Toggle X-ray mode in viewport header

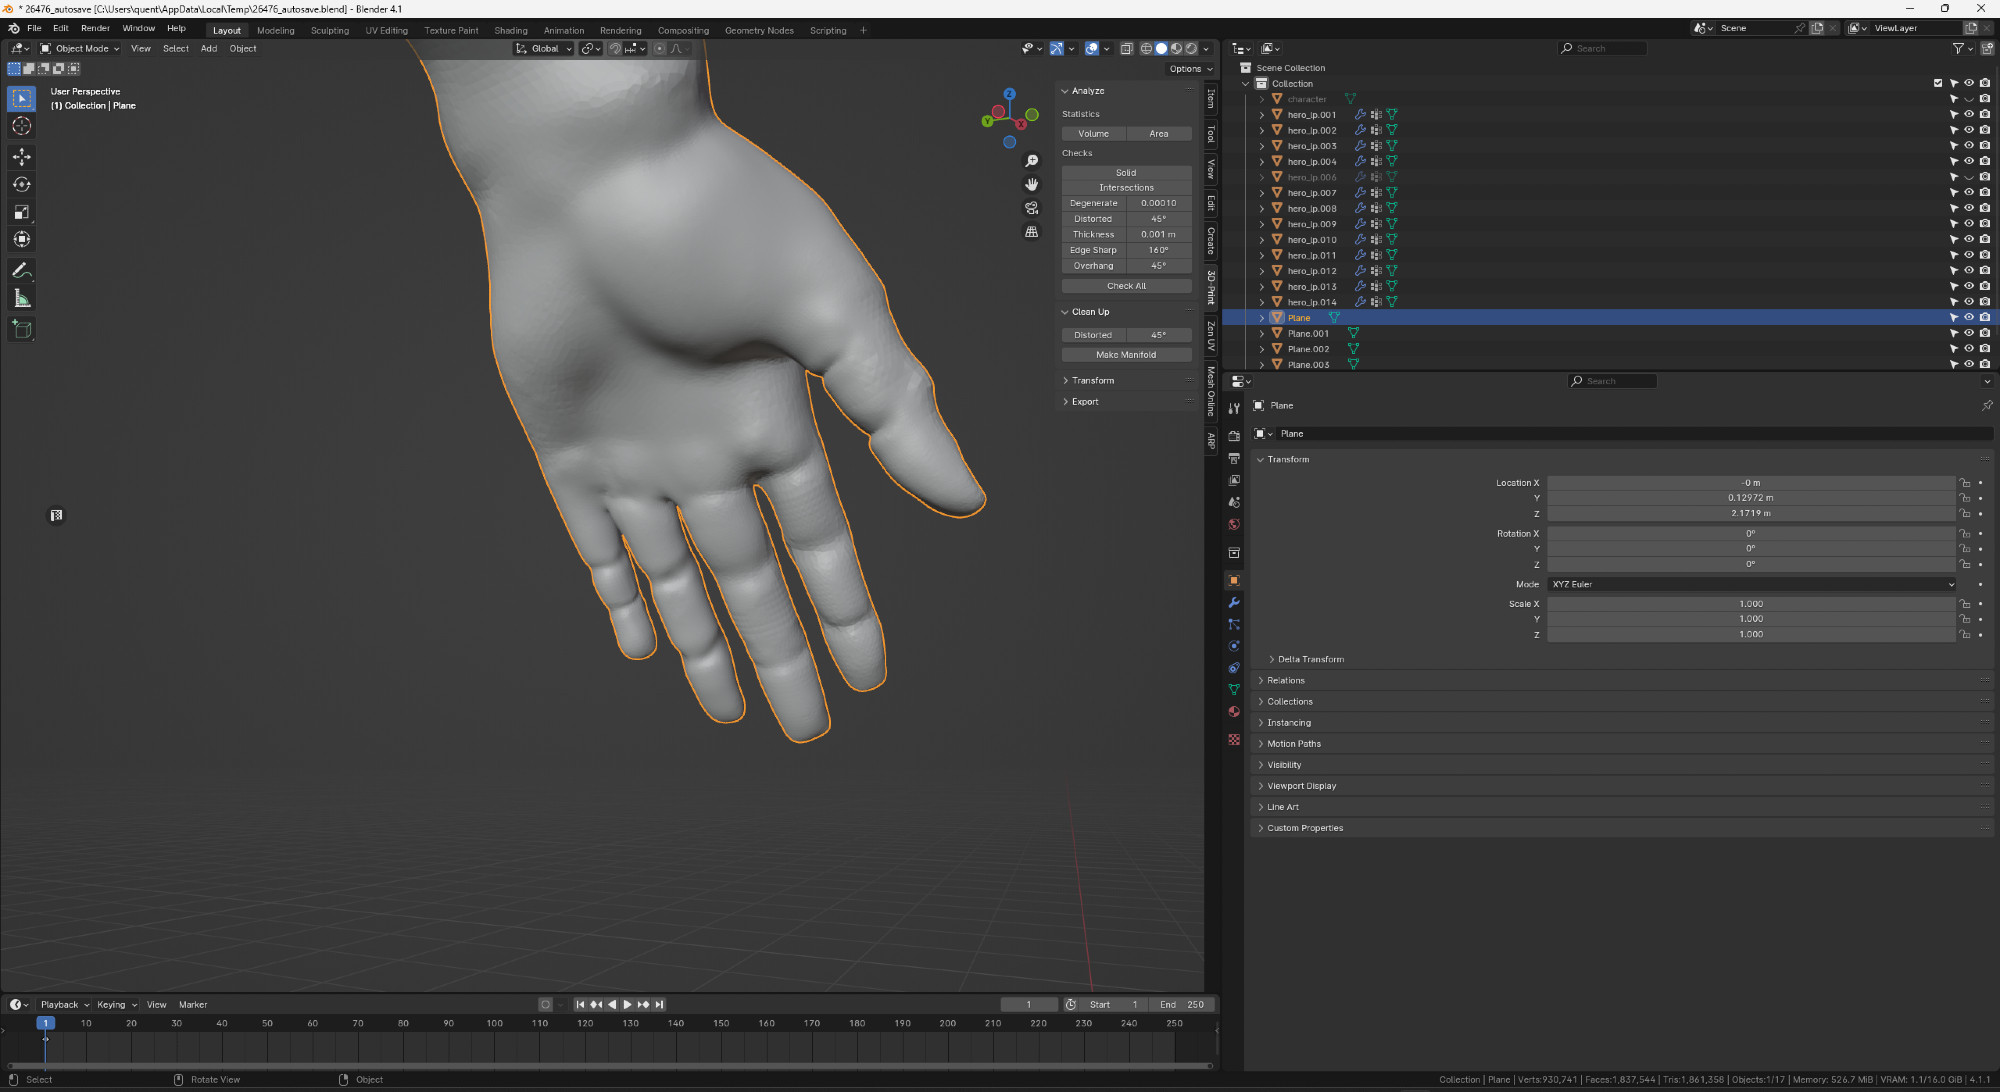coord(1126,48)
